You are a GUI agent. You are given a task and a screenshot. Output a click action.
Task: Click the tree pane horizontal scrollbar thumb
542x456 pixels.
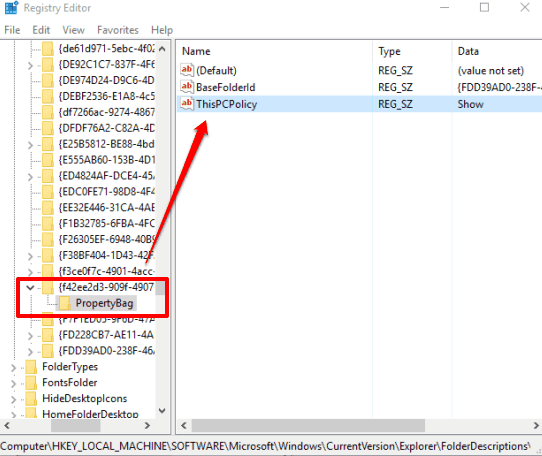click(x=76, y=426)
